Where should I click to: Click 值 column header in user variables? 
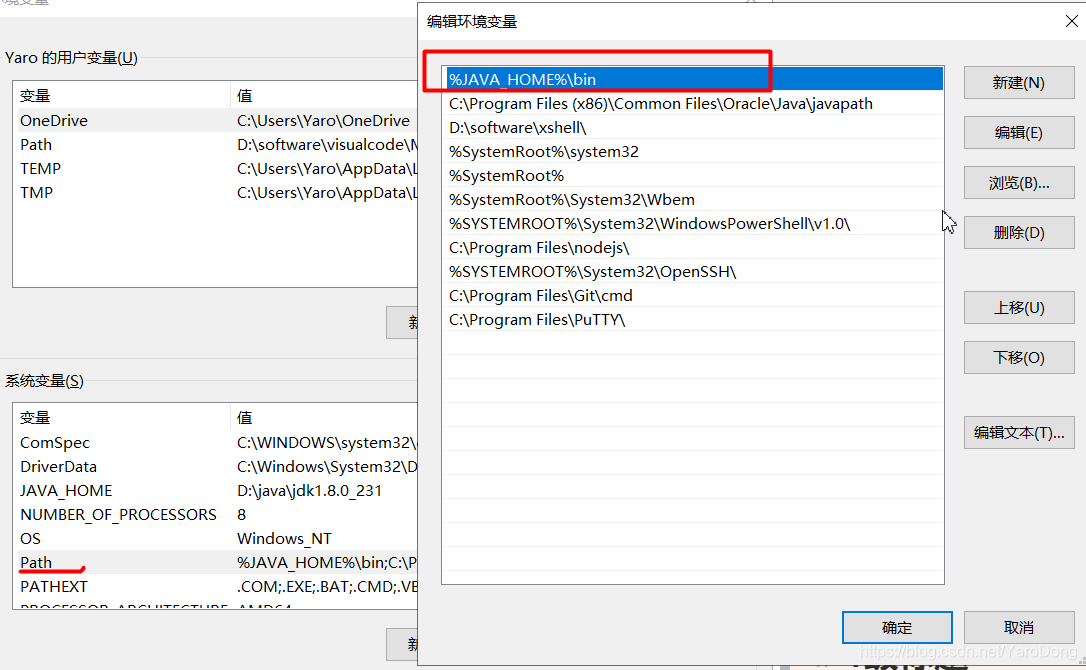pyautogui.click(x=324, y=96)
